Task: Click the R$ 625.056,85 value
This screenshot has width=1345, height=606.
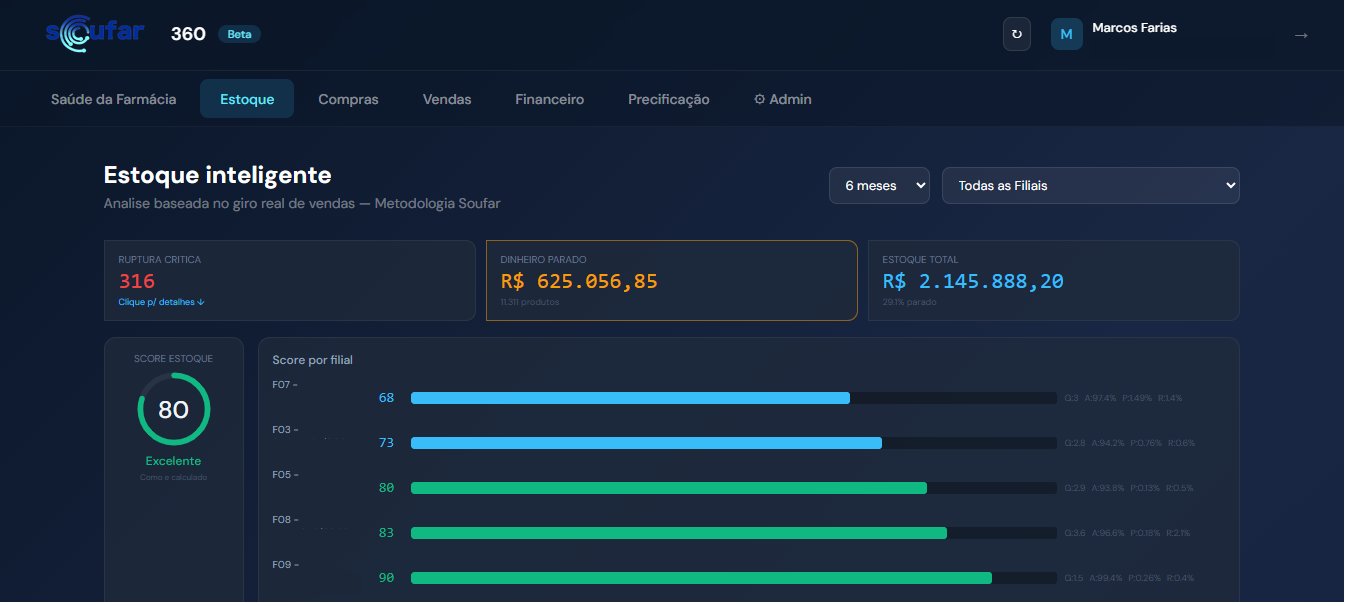Action: click(x=579, y=281)
